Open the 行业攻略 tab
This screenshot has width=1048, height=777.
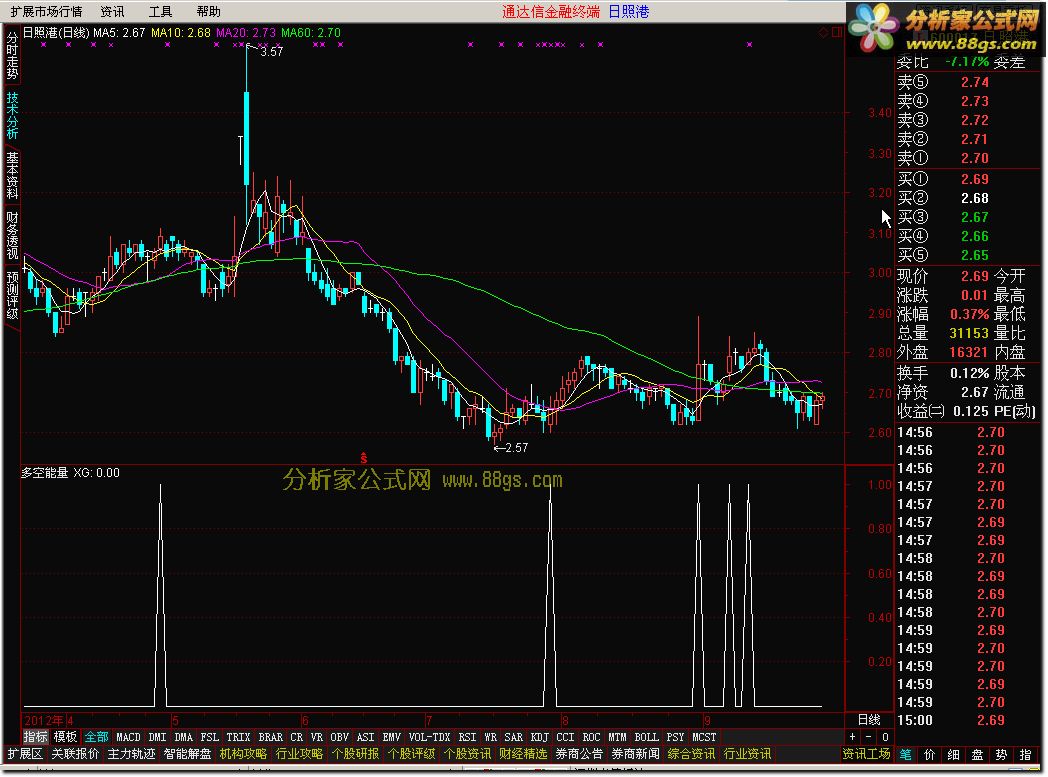point(299,754)
